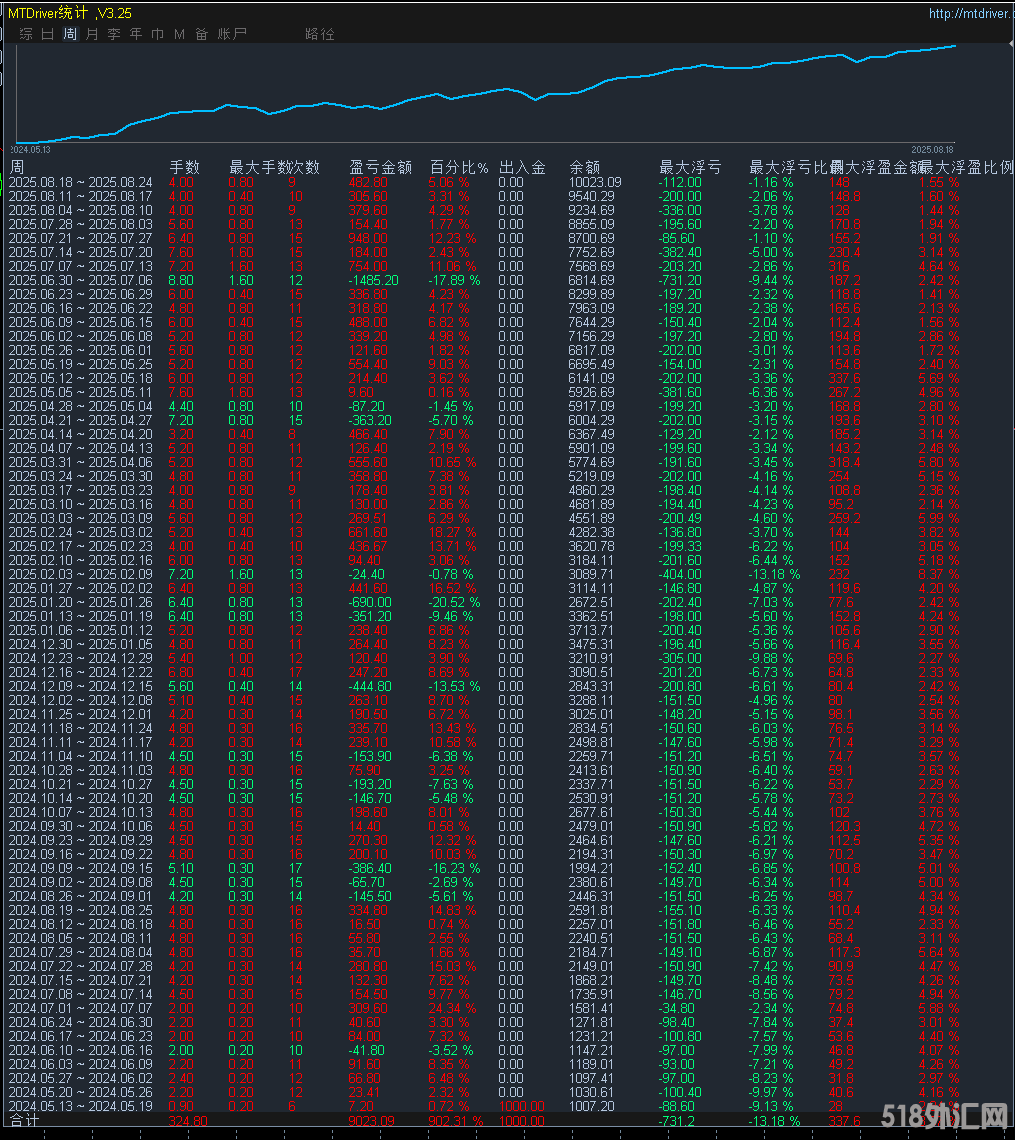The height and width of the screenshot is (1140, 1015).
Task: Switch to the 日 daily statistics tab
Action: pos(46,33)
